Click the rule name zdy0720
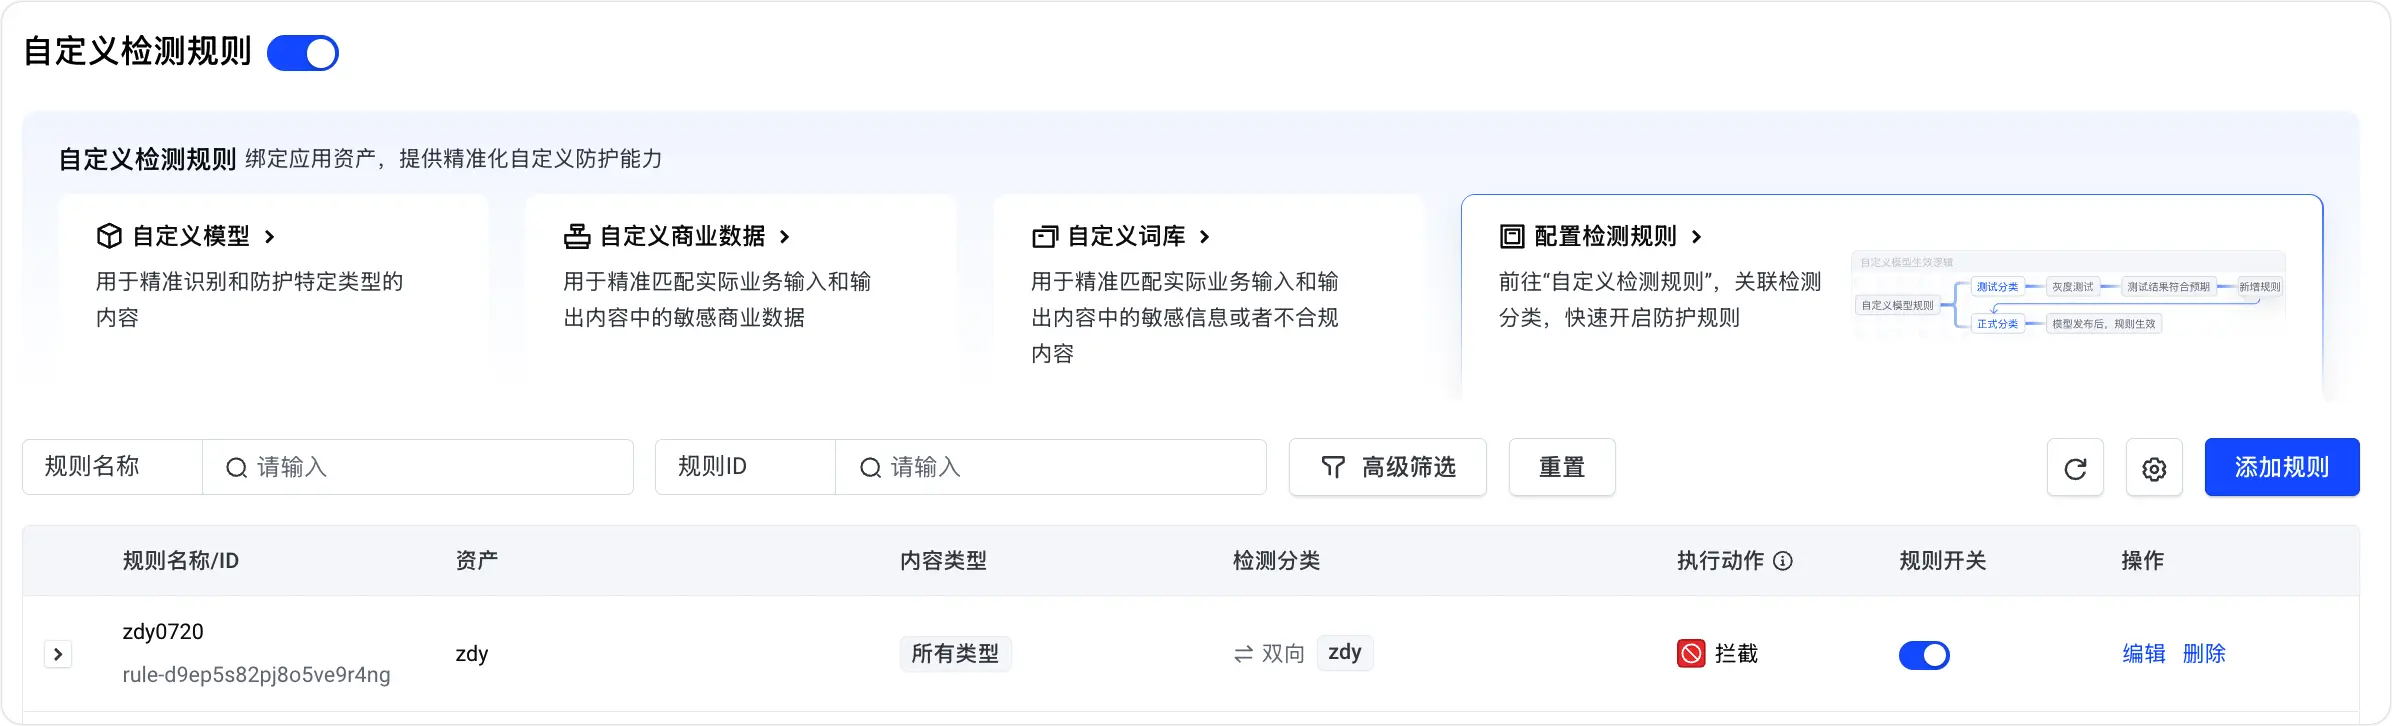This screenshot has height=726, width=2392. point(163,632)
